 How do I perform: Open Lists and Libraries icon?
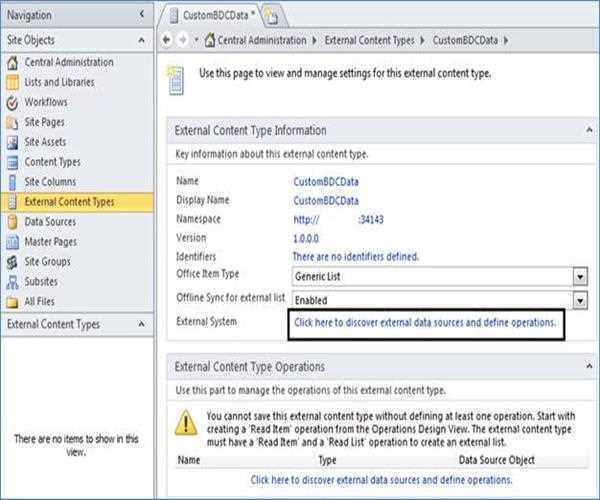(x=13, y=82)
